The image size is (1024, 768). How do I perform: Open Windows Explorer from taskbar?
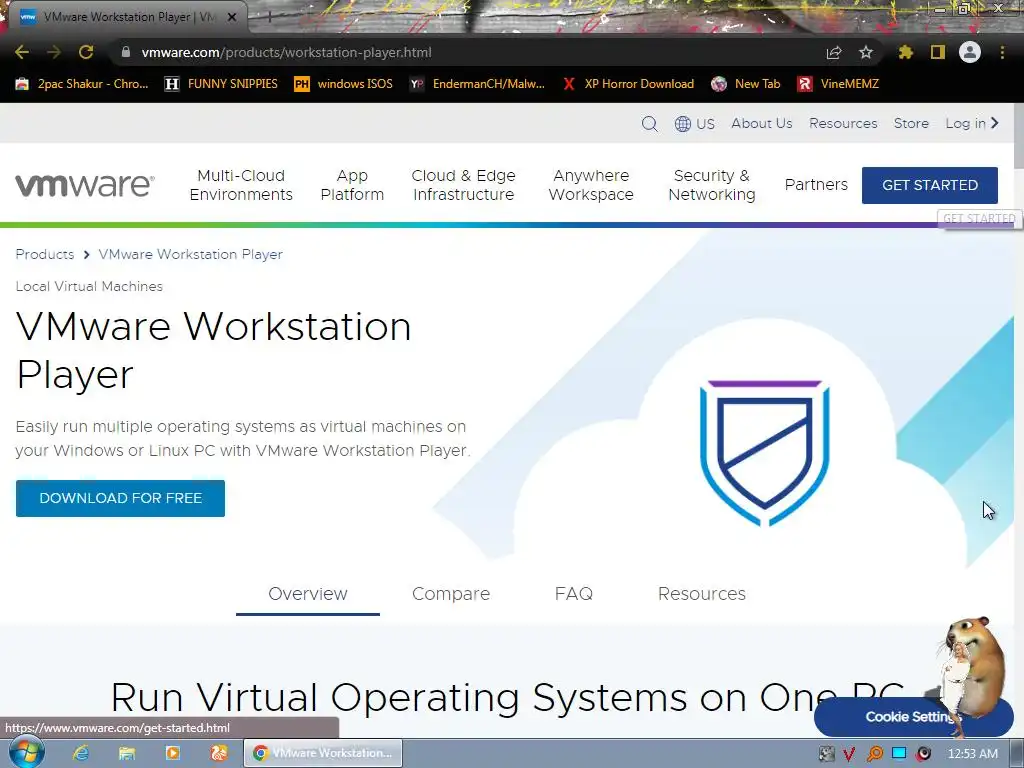(x=127, y=753)
